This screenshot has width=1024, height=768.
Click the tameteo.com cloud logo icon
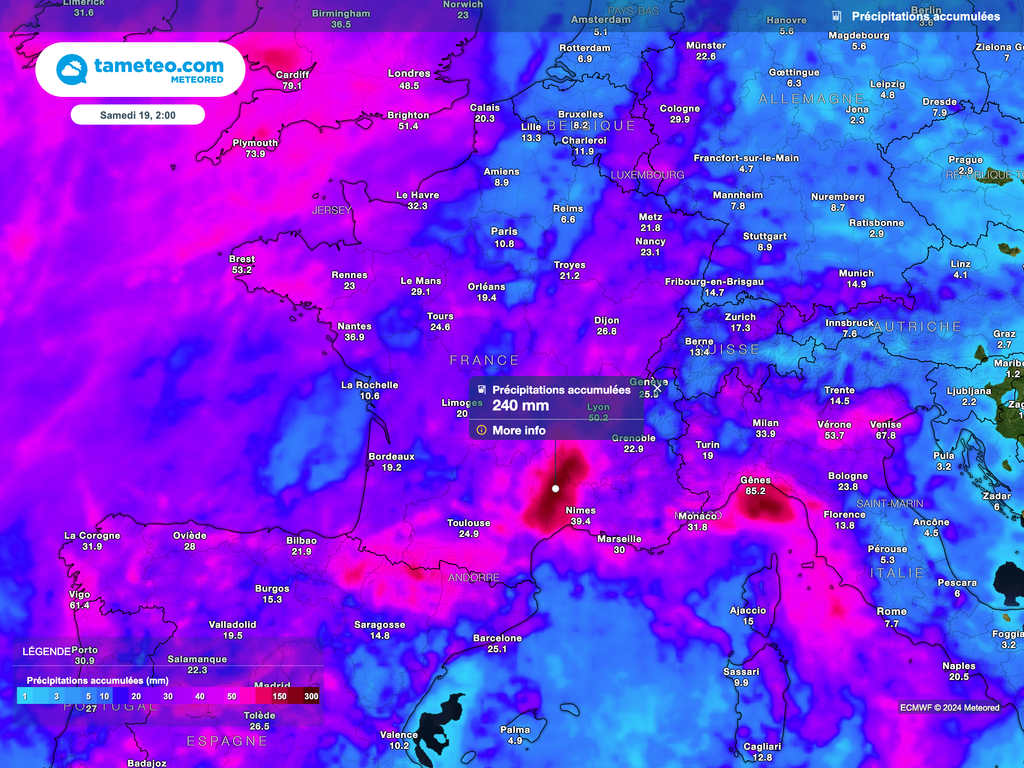[72, 69]
